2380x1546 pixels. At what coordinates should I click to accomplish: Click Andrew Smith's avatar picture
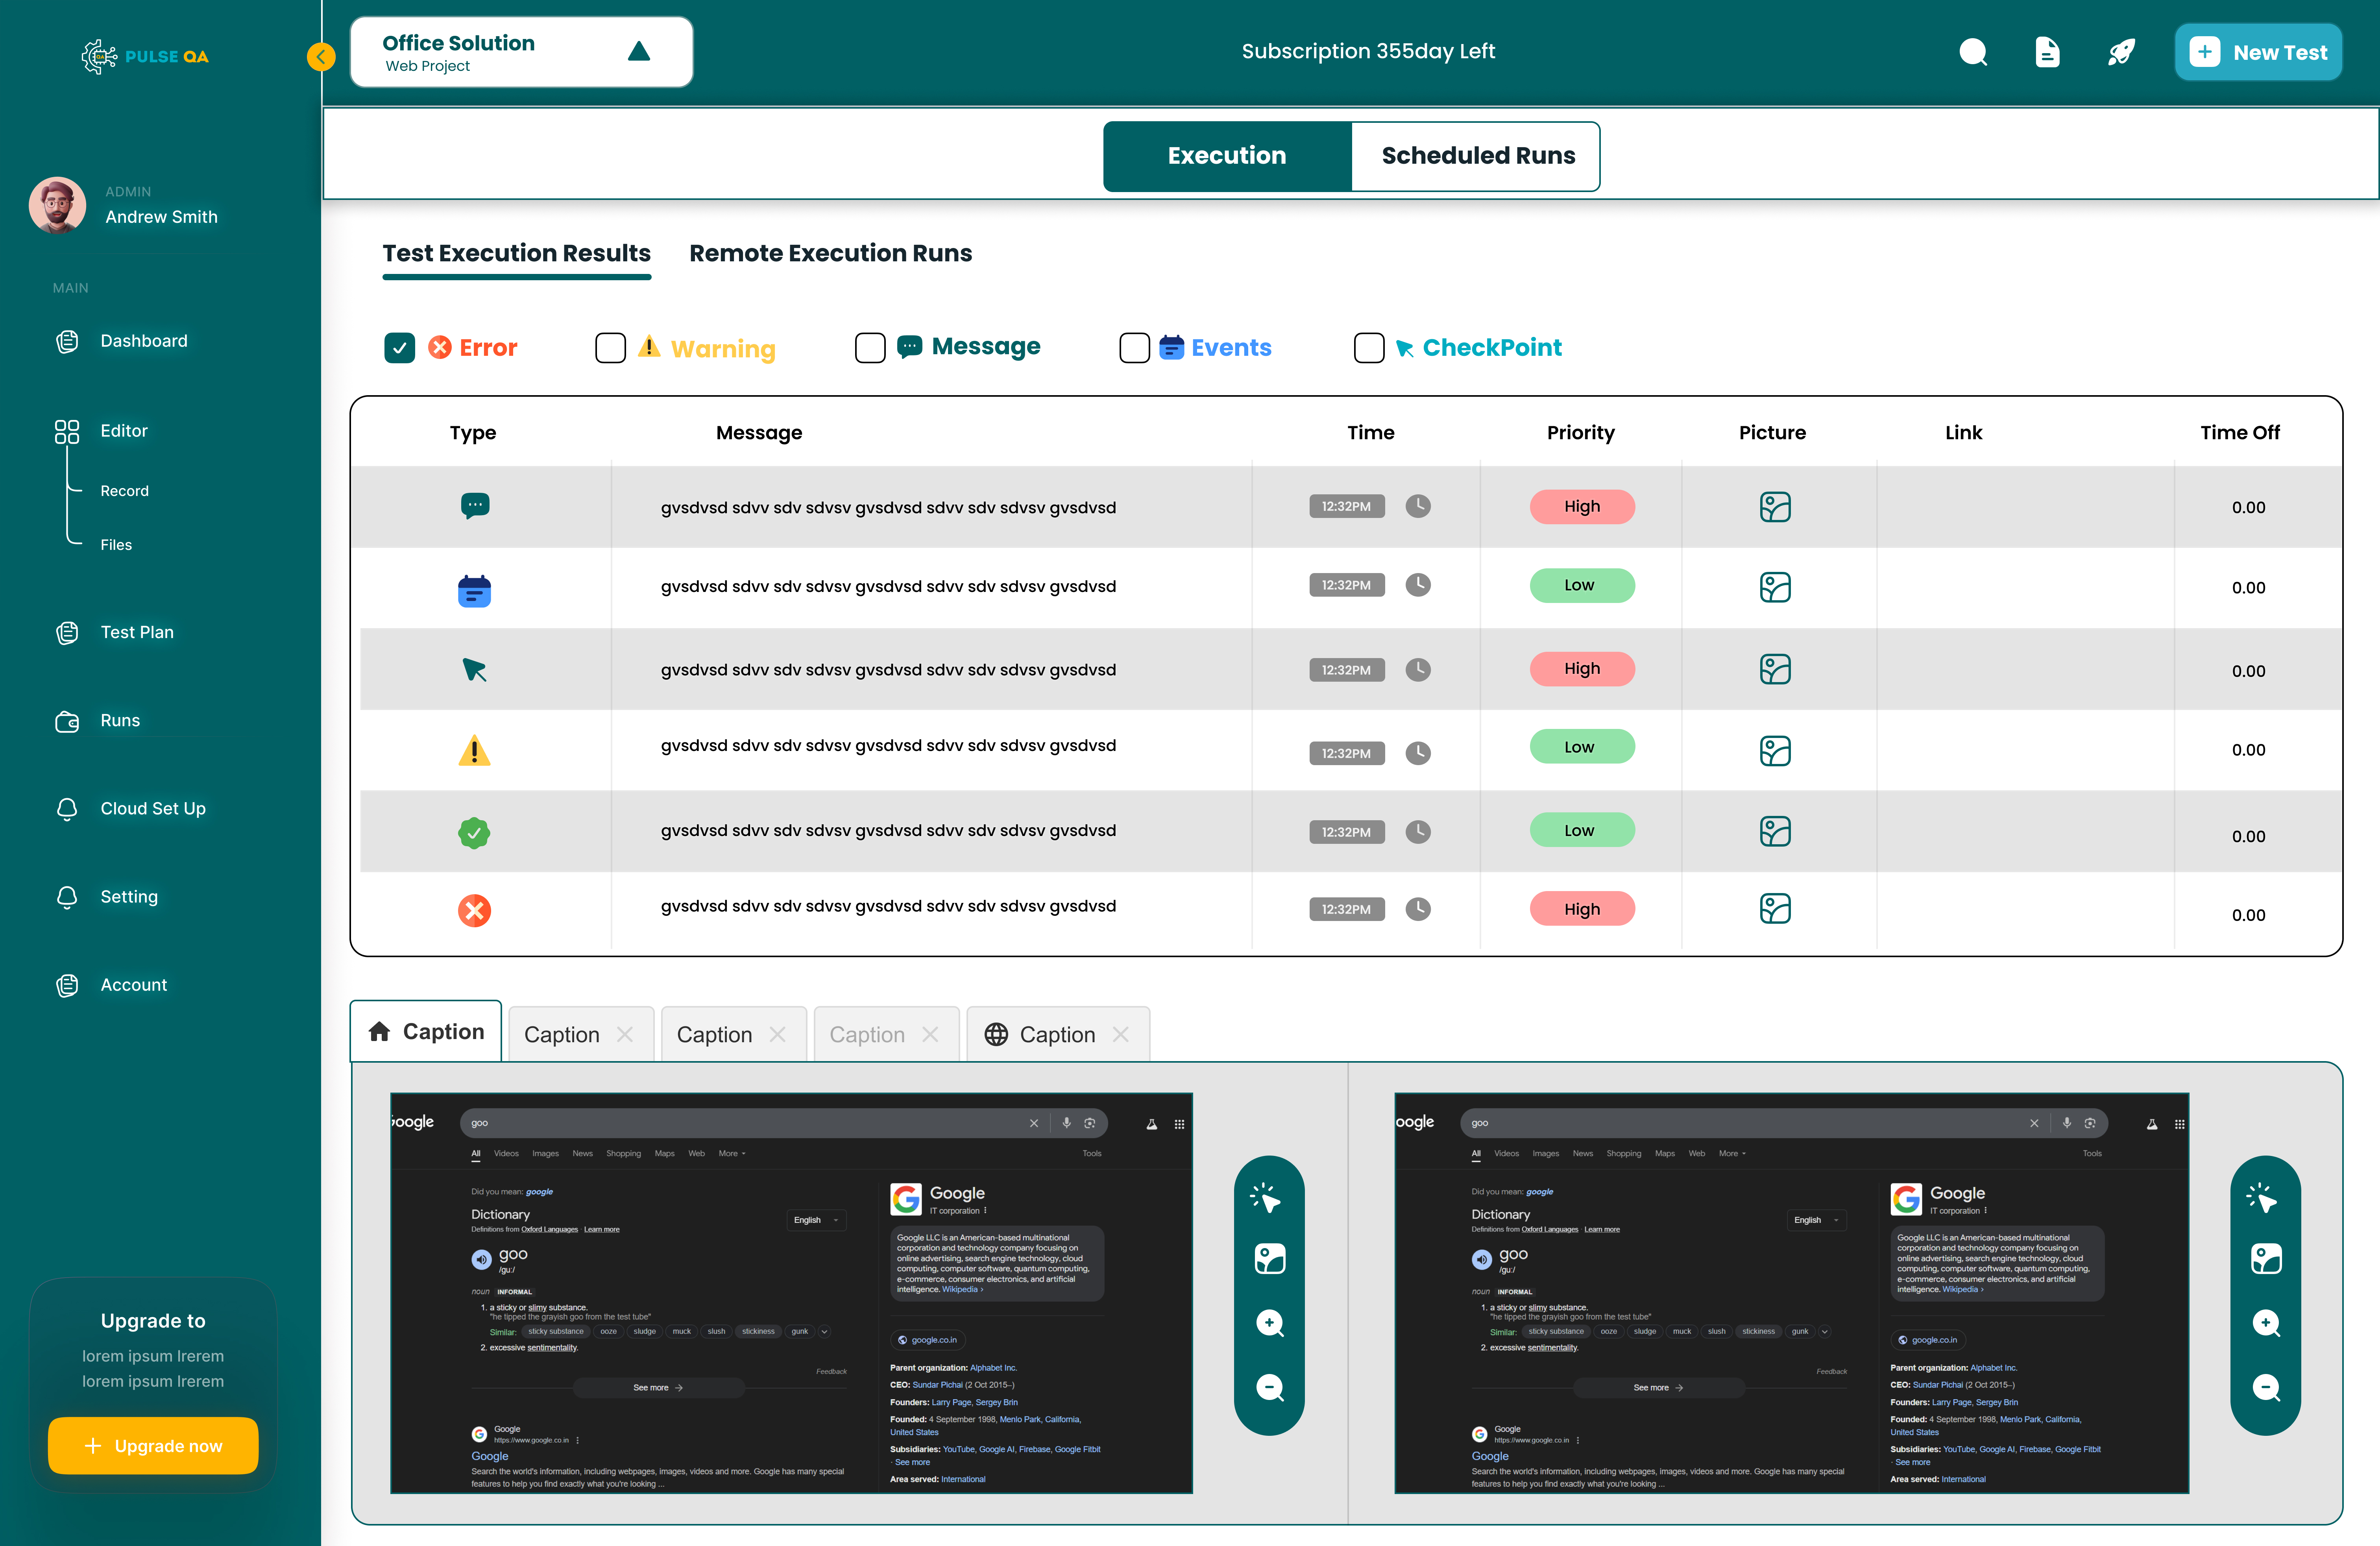point(58,205)
